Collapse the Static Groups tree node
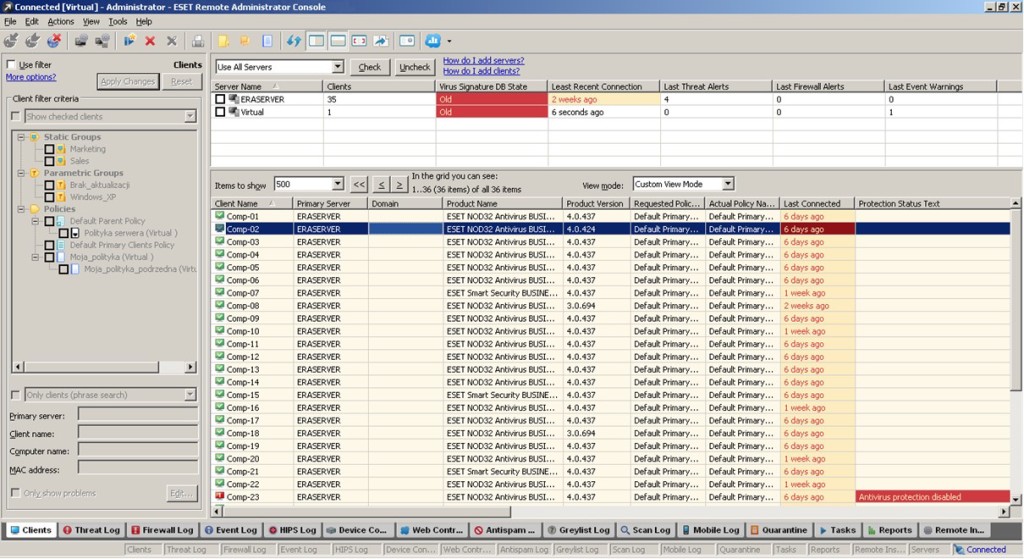The height and width of the screenshot is (559, 1024). tap(21, 137)
